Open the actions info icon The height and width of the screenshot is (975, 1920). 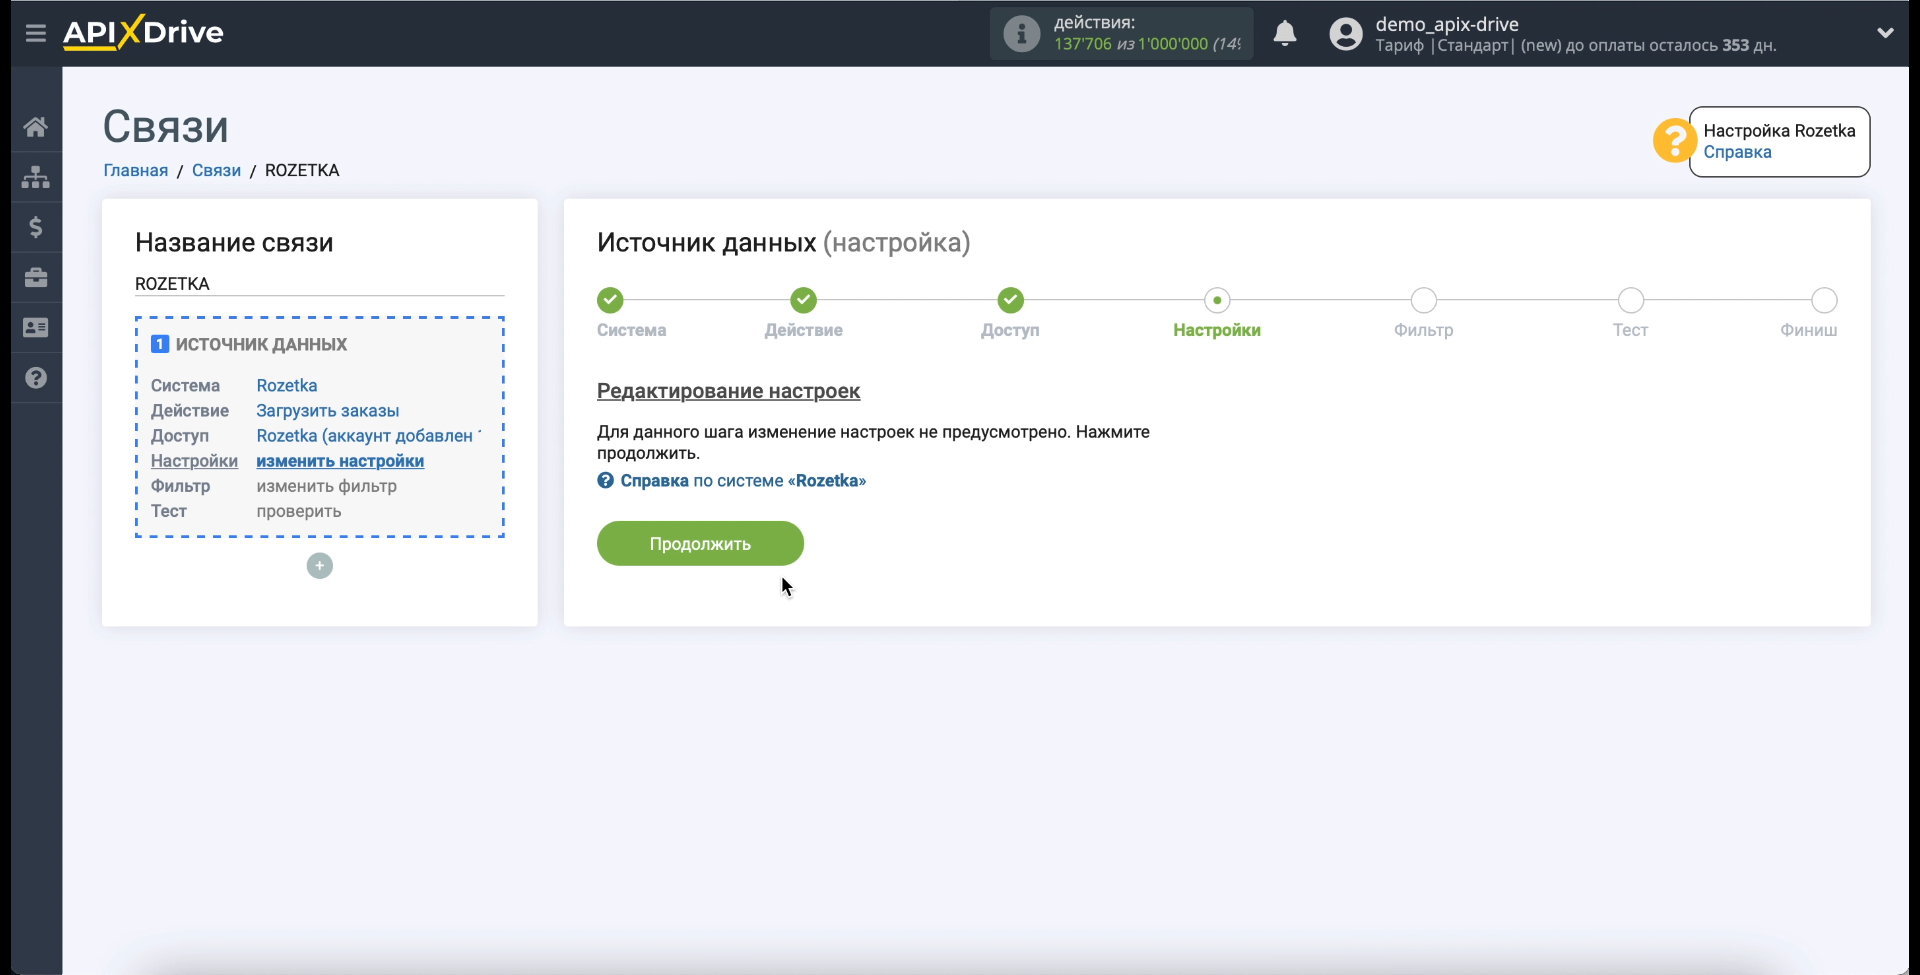pos(1021,34)
